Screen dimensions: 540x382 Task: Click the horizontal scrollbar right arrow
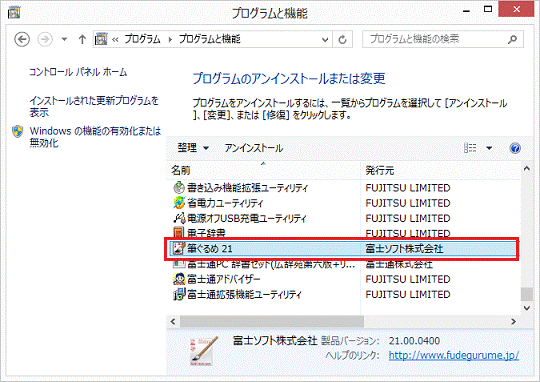[x=513, y=321]
